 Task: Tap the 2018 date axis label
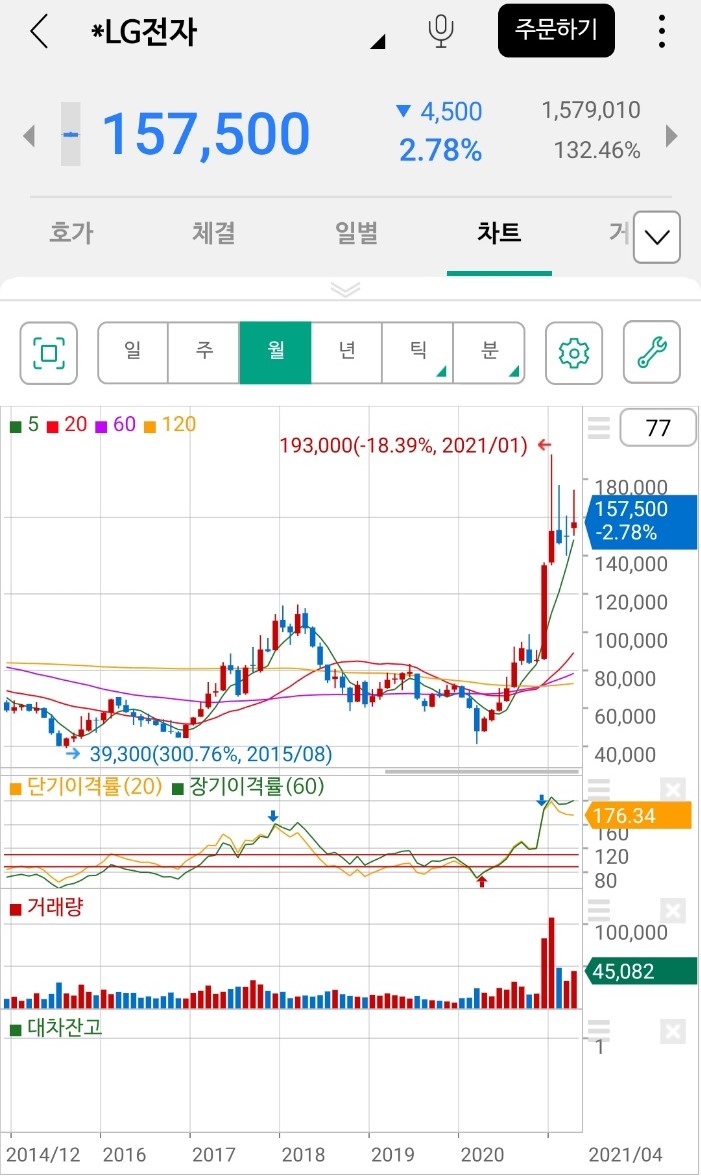pyautogui.click(x=303, y=1154)
